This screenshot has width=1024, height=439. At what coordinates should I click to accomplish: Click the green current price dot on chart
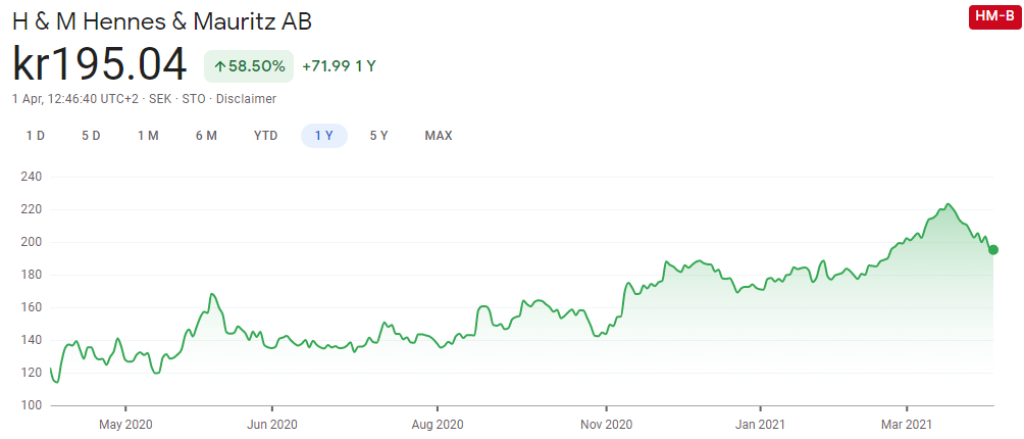993,250
